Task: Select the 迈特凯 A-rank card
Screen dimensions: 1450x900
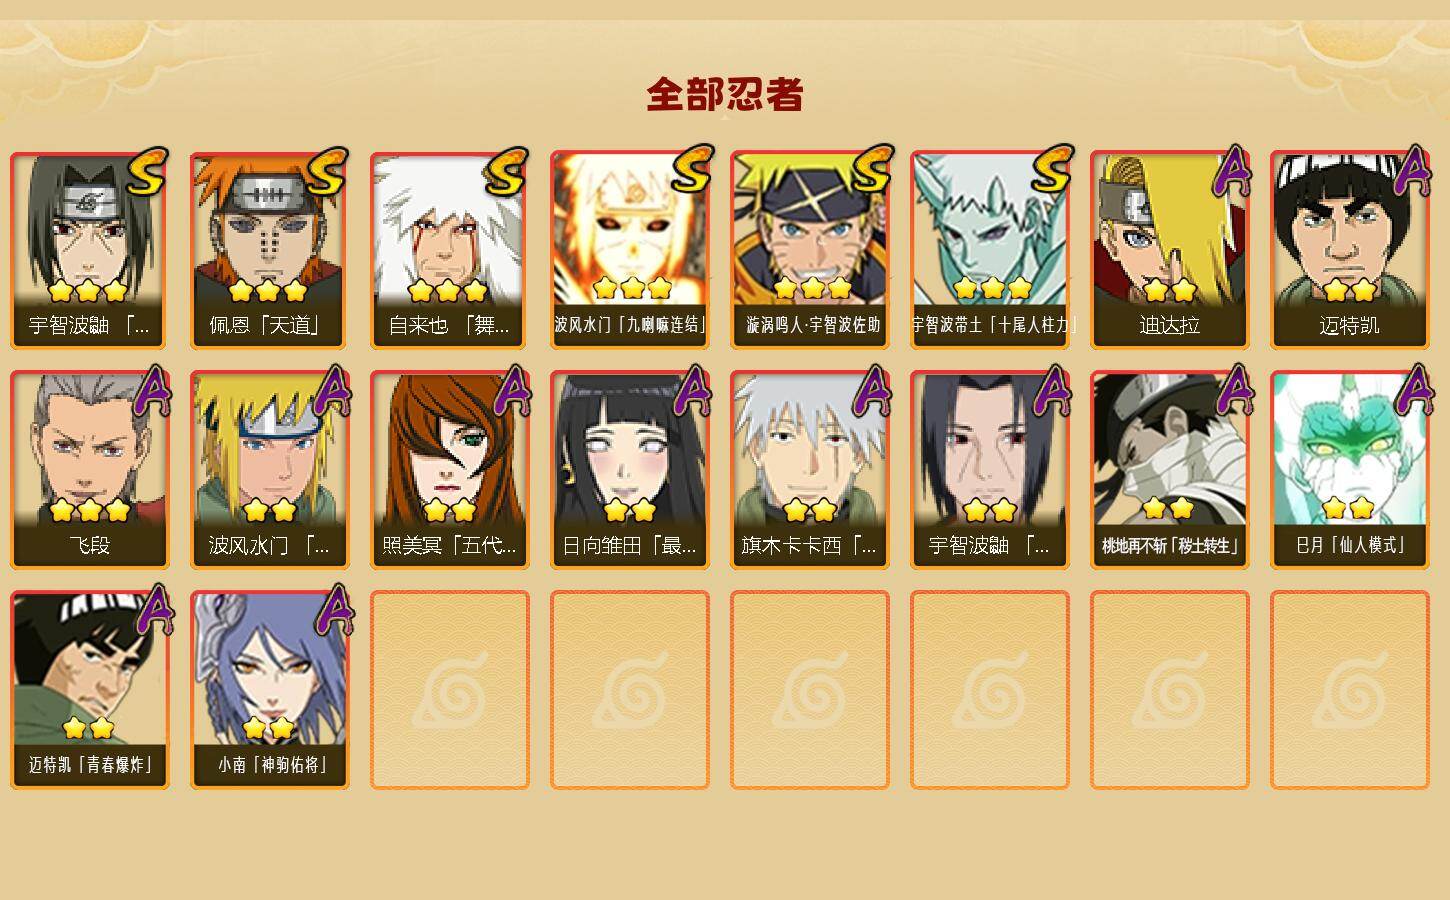Action: pyautogui.click(x=1349, y=250)
